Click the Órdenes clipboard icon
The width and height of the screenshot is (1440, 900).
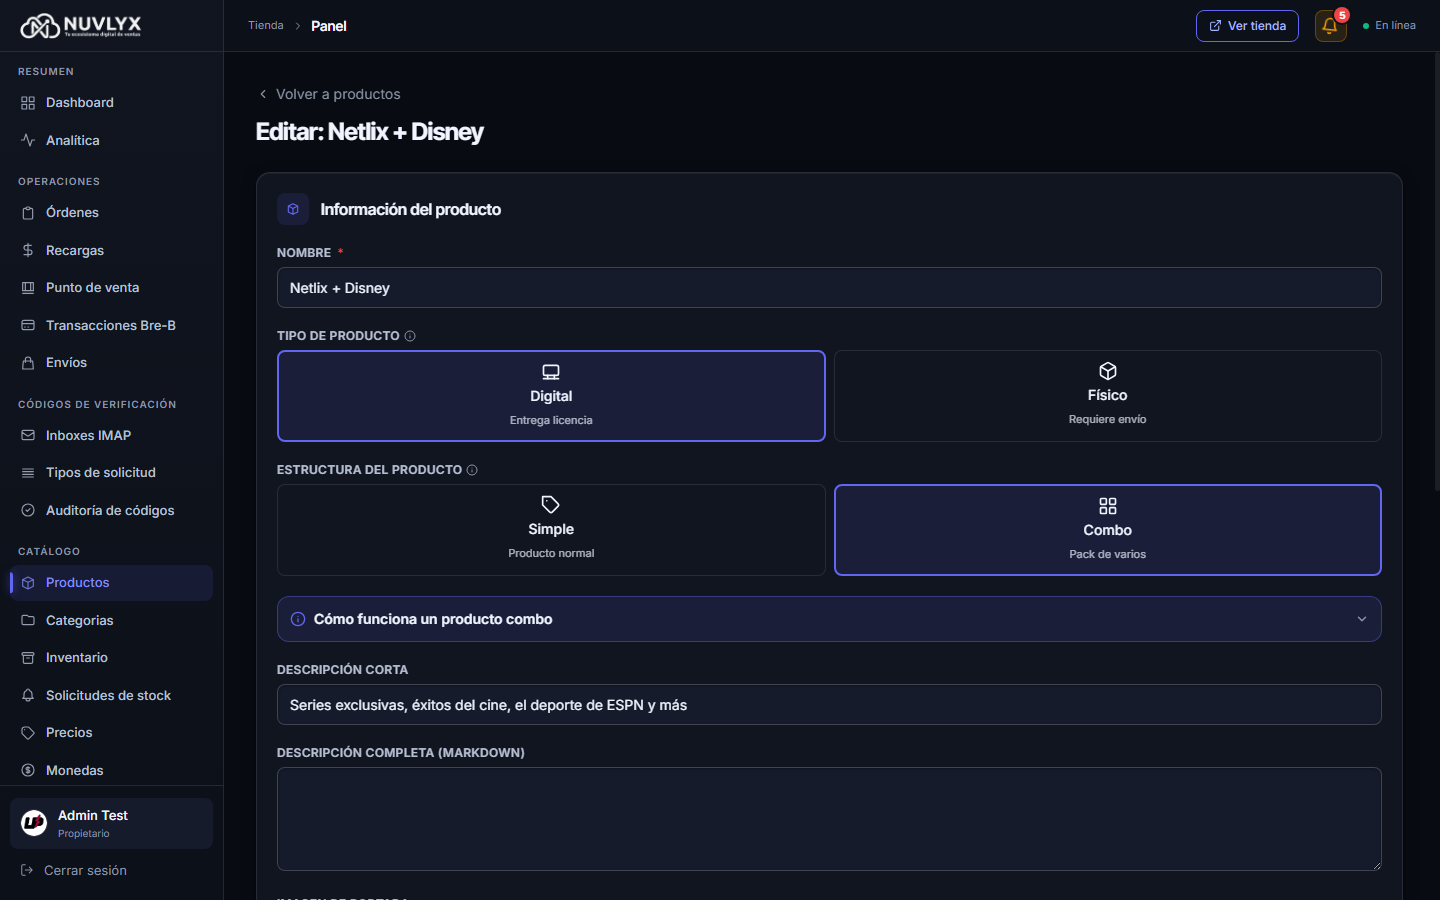(28, 213)
